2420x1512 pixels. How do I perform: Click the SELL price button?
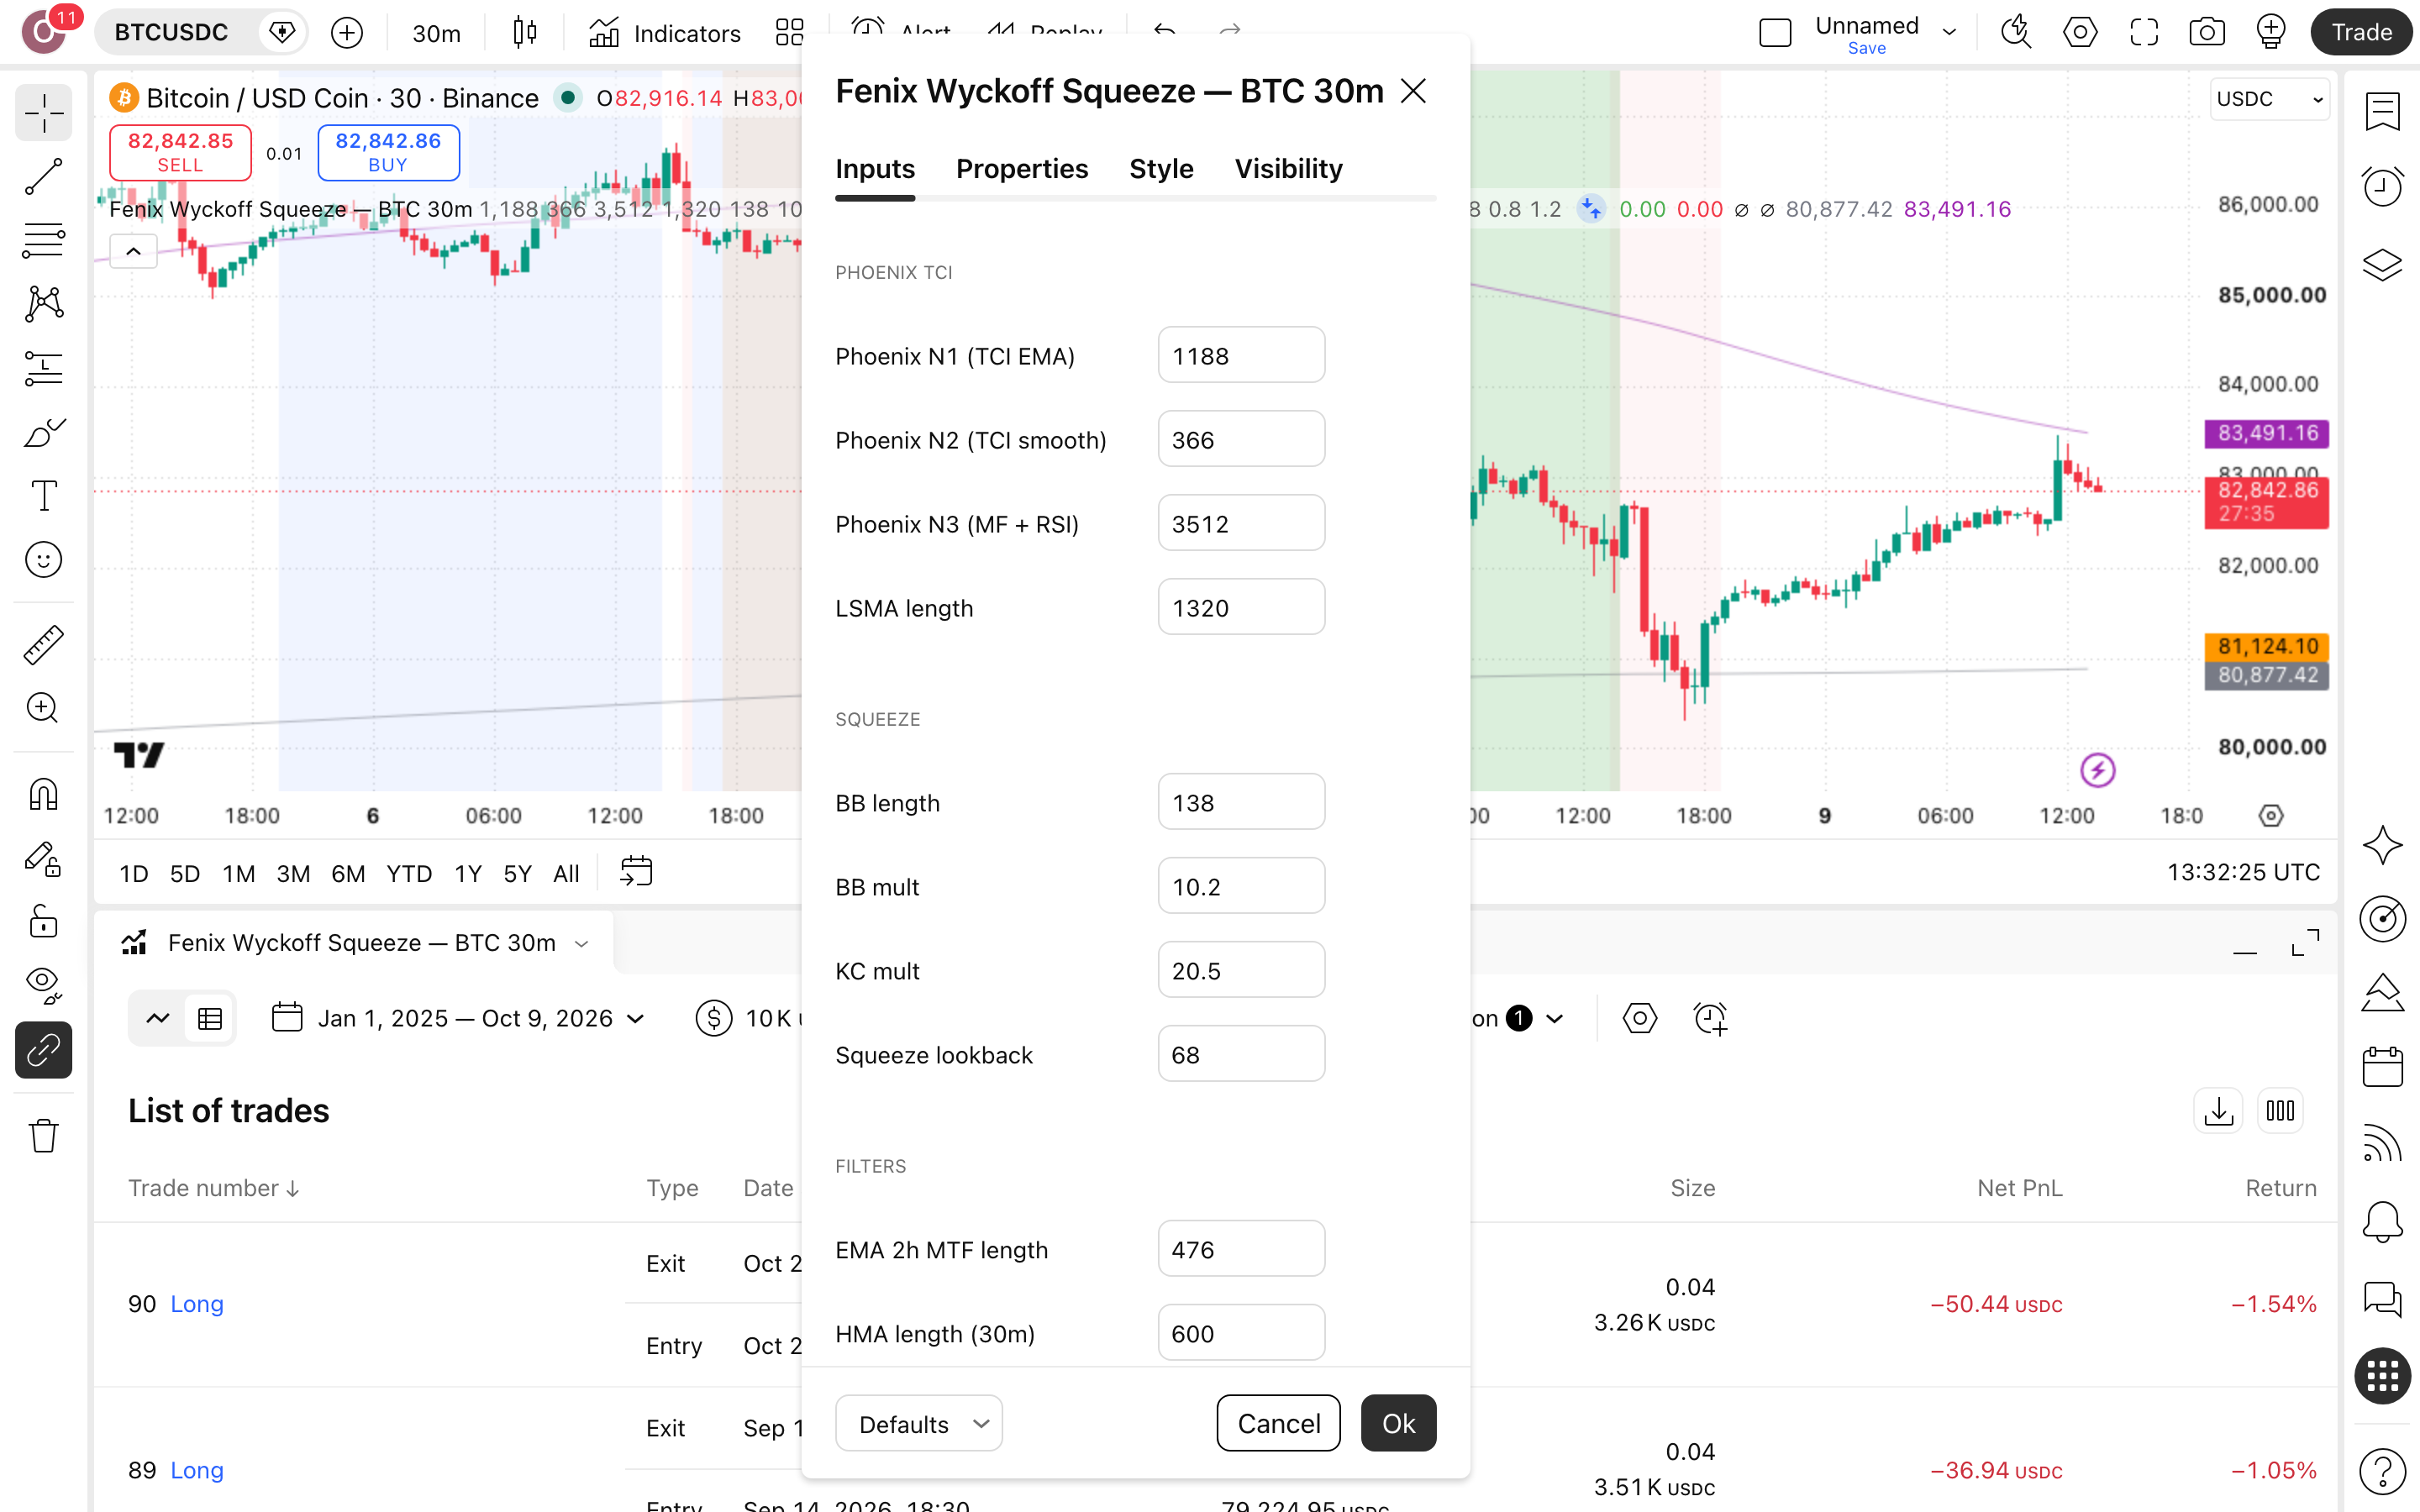pyautogui.click(x=180, y=152)
